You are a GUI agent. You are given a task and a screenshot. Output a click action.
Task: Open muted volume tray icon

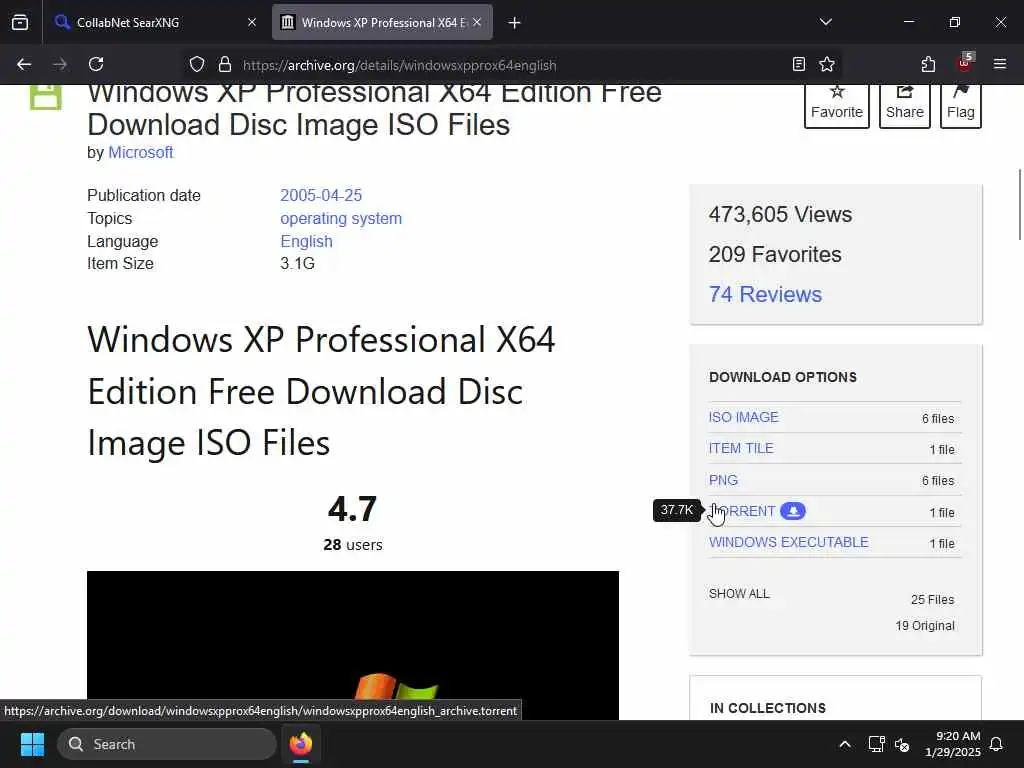pyautogui.click(x=902, y=744)
